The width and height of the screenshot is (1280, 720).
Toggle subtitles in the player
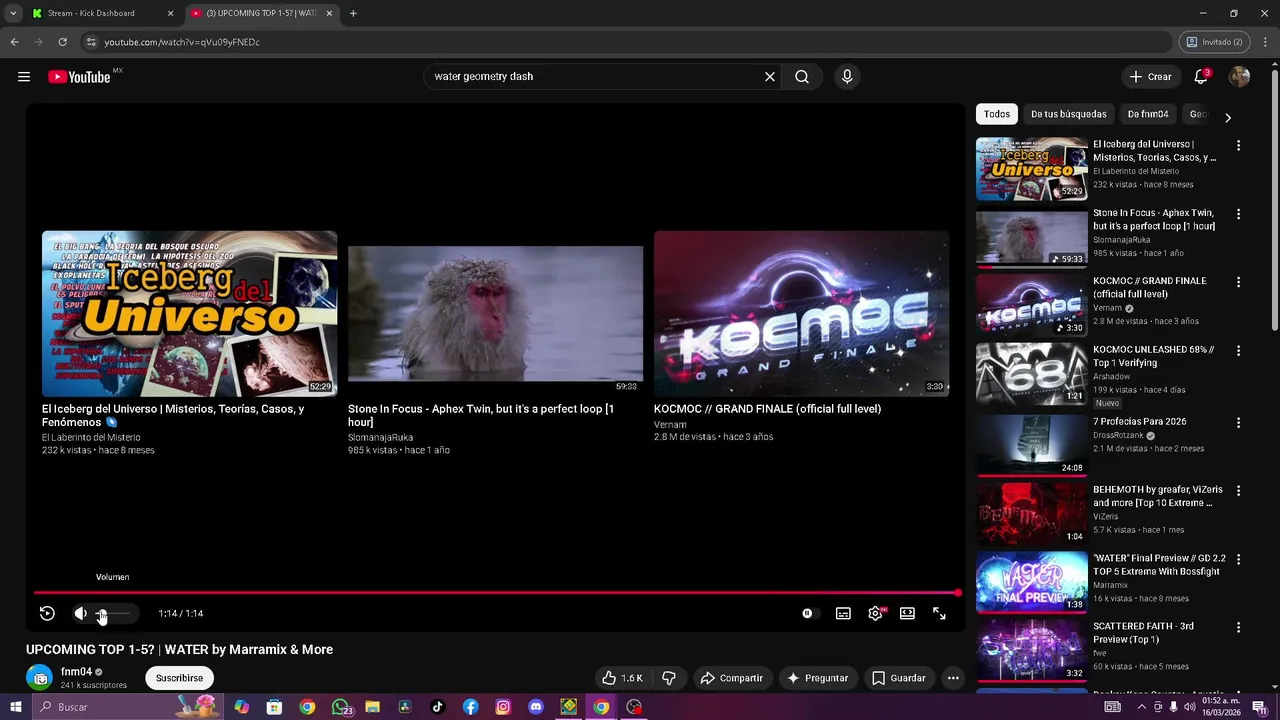pos(843,614)
